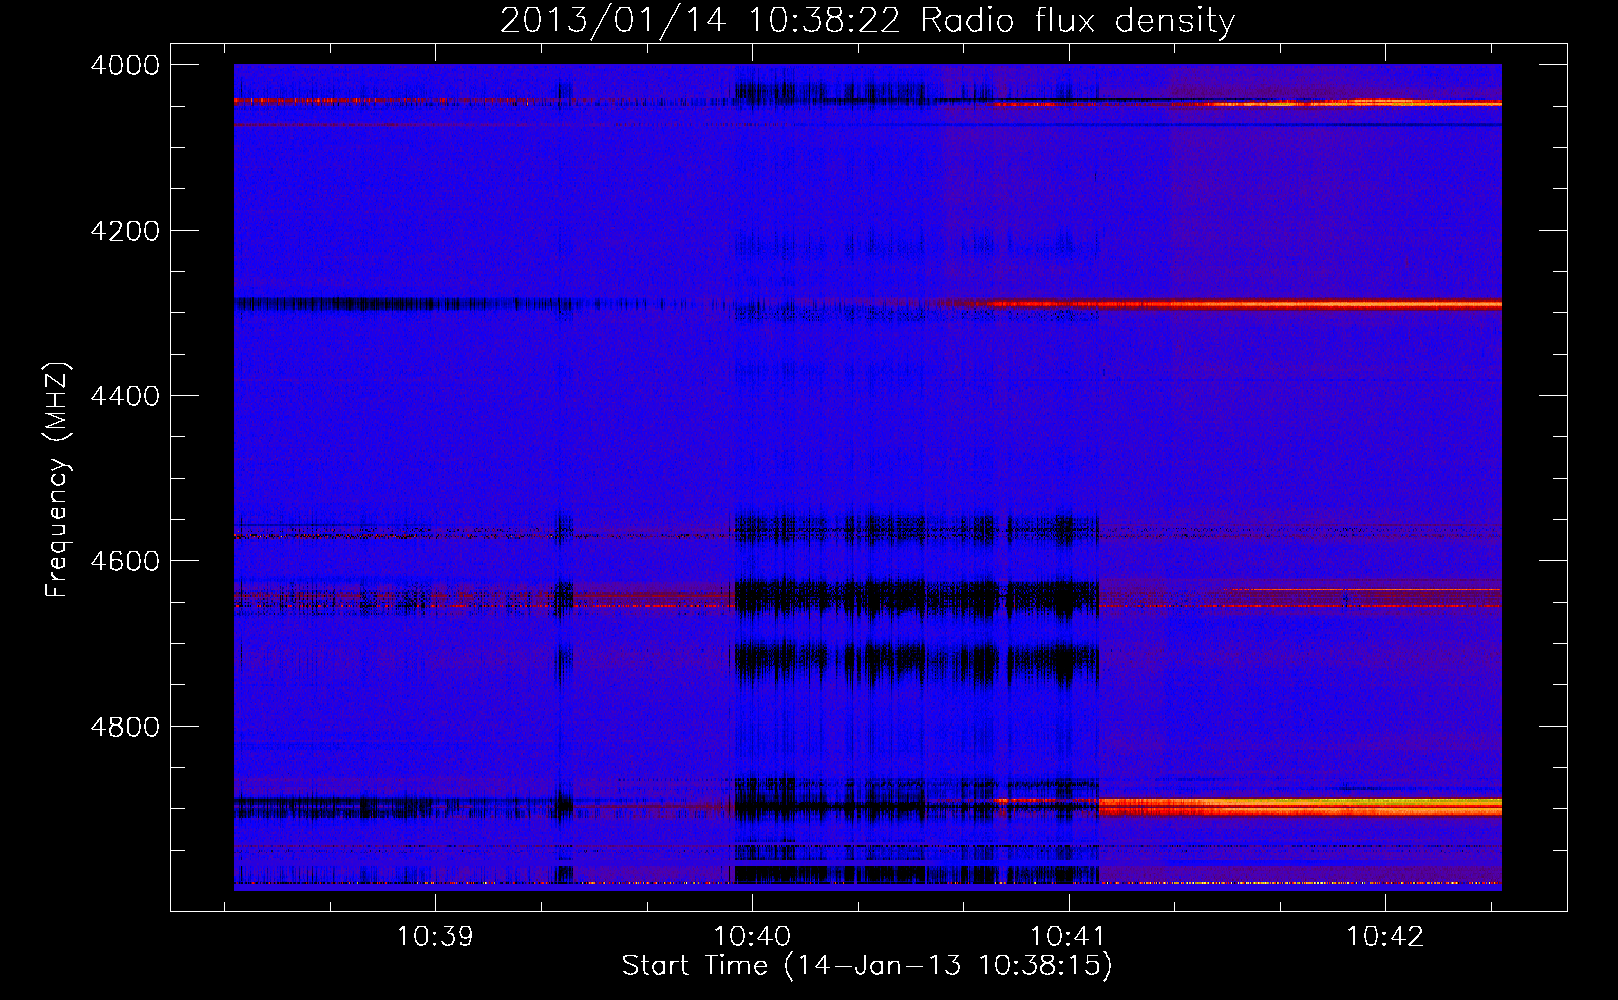This screenshot has width=1618, height=1000.
Task: Click the 10:39 time tick label
Action: pos(435,937)
